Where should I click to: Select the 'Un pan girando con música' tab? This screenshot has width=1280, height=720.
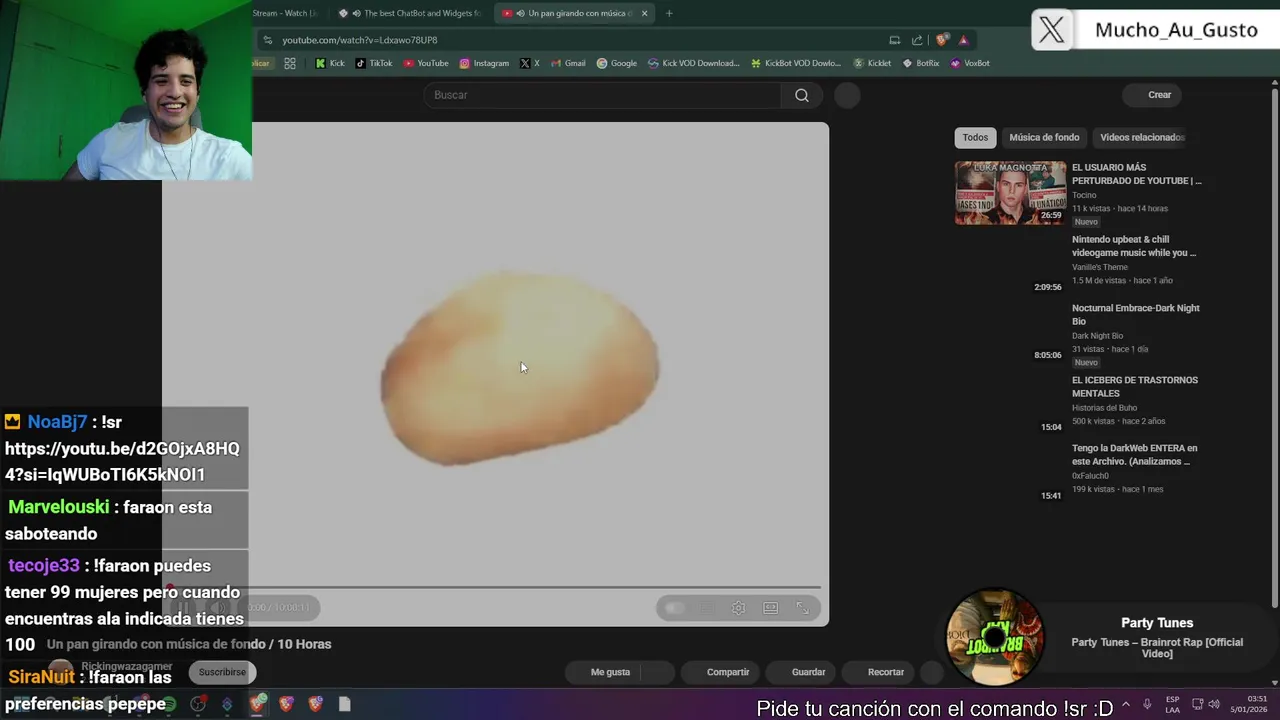[x=575, y=13]
